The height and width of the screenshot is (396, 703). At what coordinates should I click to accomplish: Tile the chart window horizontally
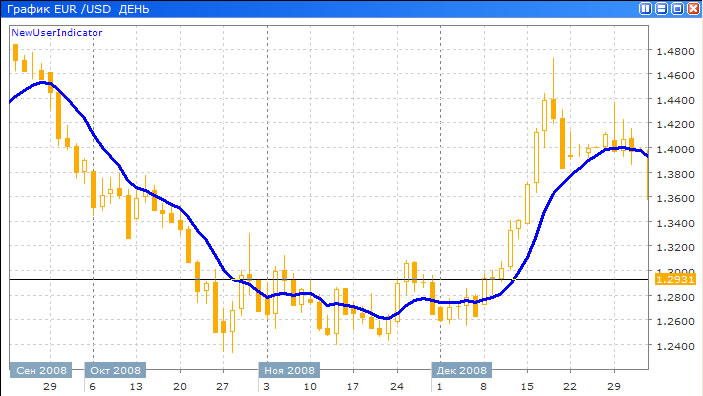click(661, 9)
